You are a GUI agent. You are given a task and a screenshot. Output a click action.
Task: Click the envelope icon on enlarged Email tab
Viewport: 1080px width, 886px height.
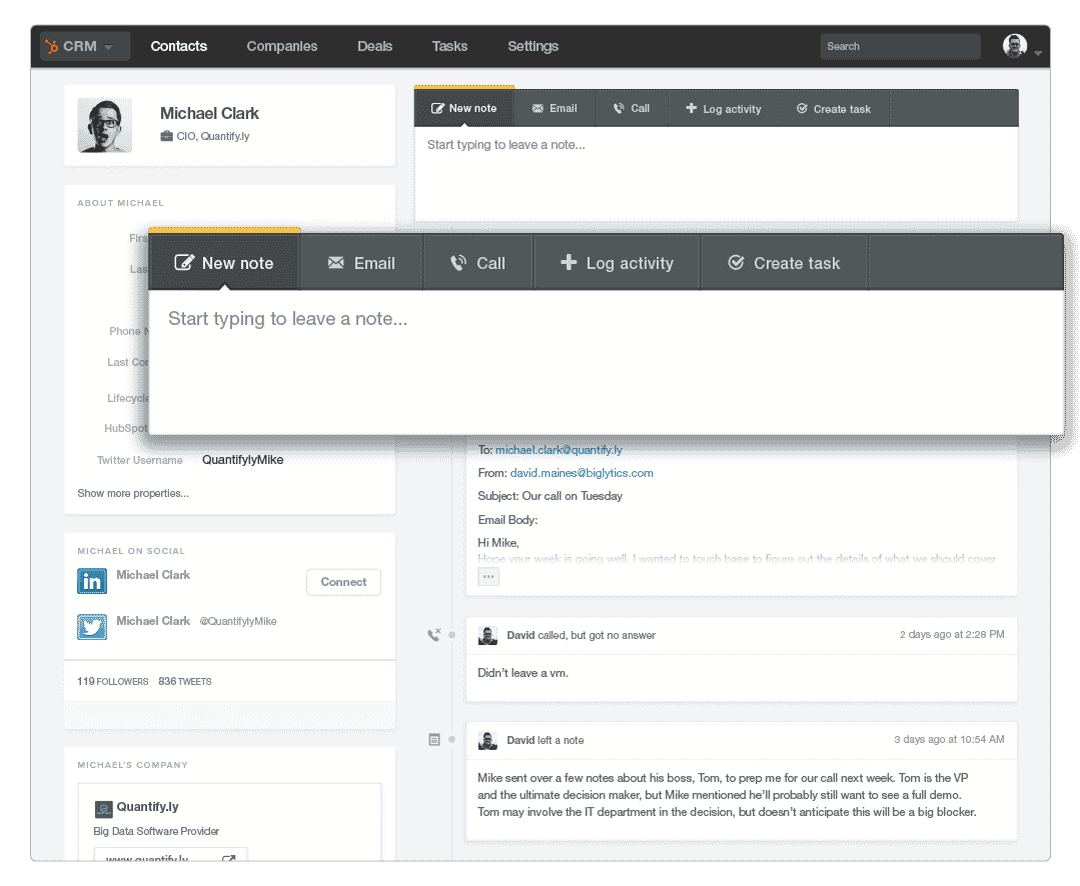click(x=335, y=262)
